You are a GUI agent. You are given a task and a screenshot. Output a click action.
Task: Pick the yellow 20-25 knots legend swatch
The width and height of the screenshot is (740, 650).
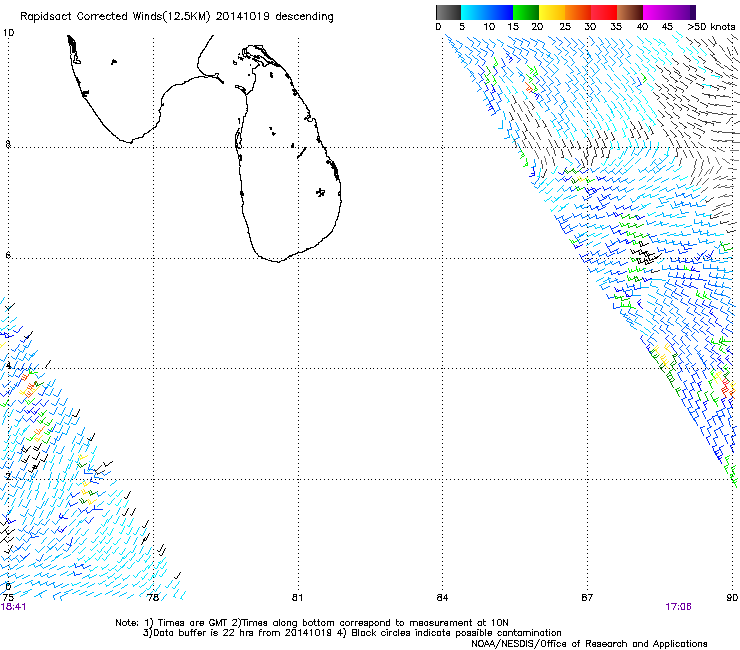coord(552,12)
